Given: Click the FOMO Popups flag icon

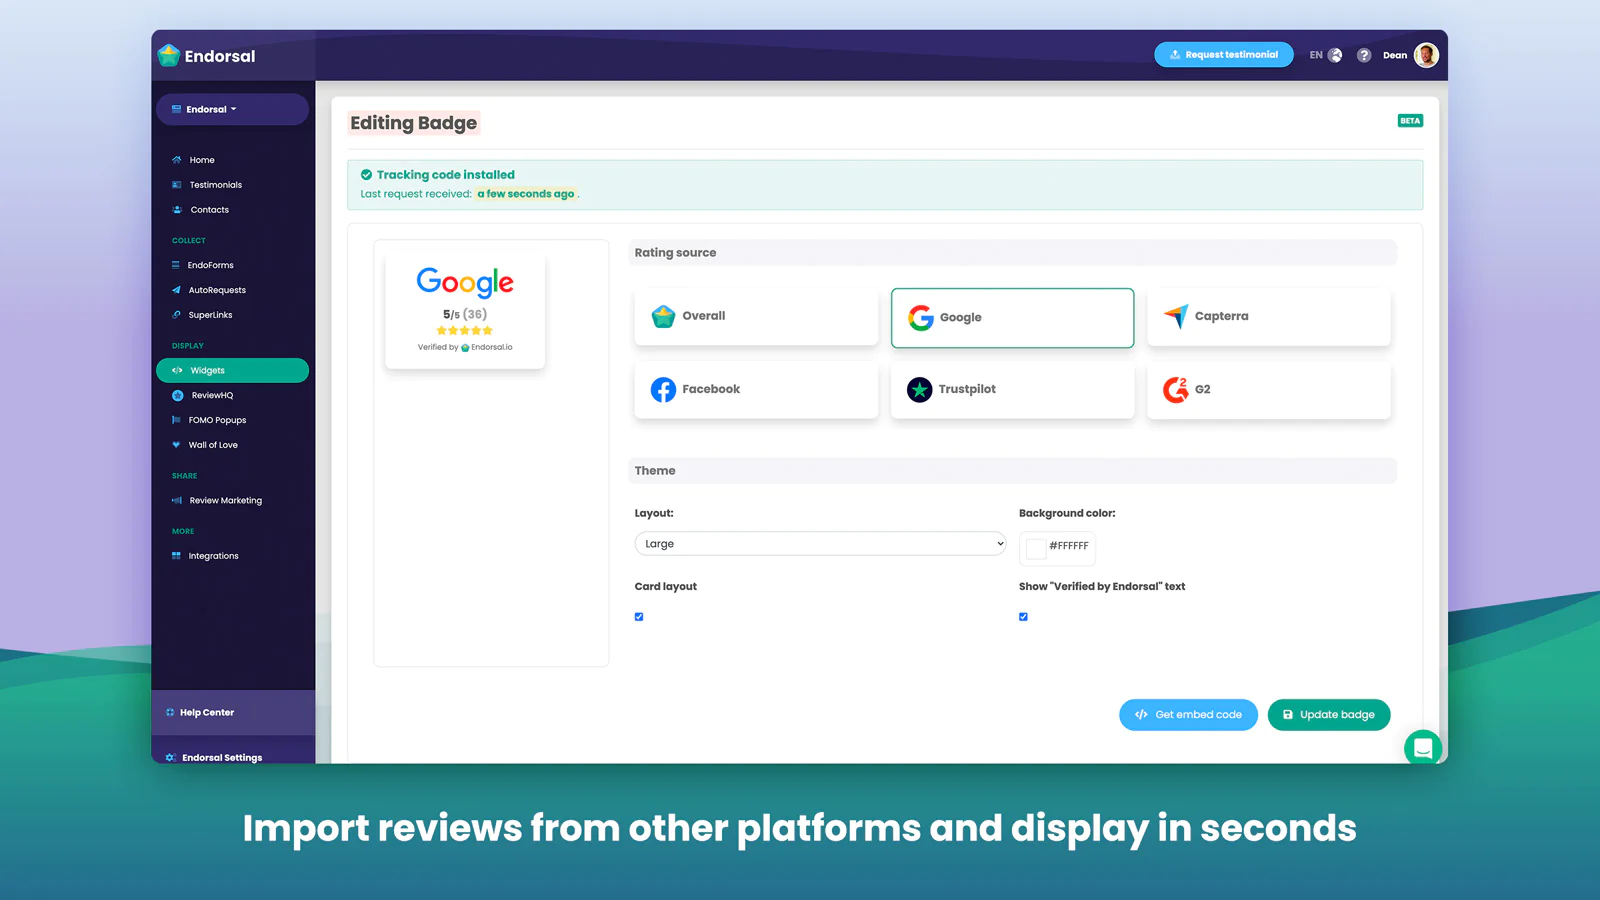Looking at the screenshot, I should coord(176,420).
